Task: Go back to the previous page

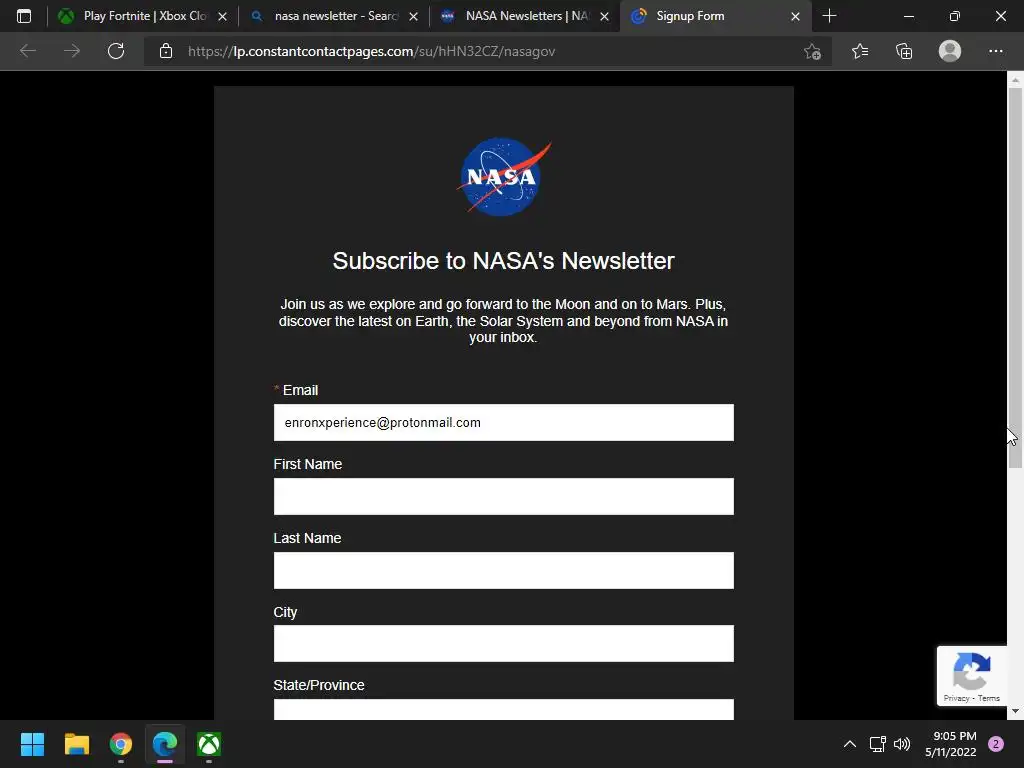Action: (x=28, y=51)
